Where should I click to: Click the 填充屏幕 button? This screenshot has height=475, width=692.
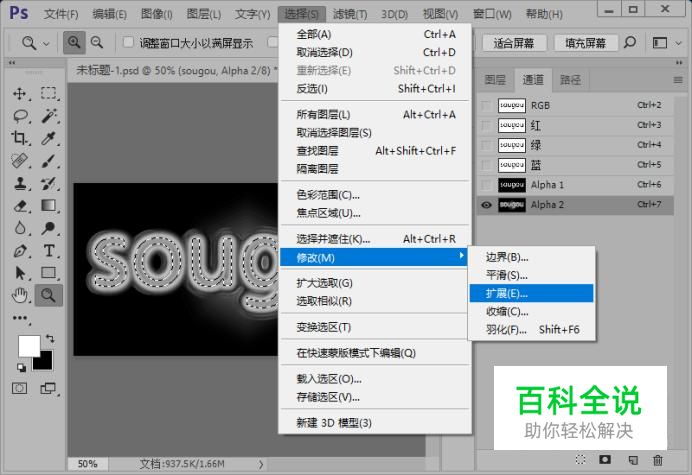(x=585, y=43)
